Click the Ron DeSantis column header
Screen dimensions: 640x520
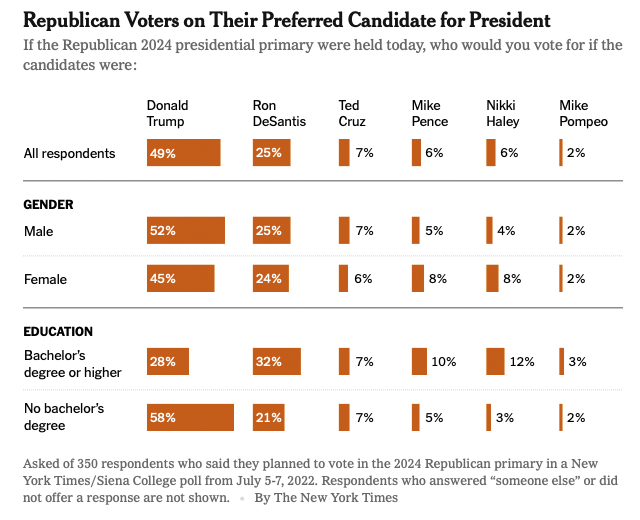click(279, 113)
